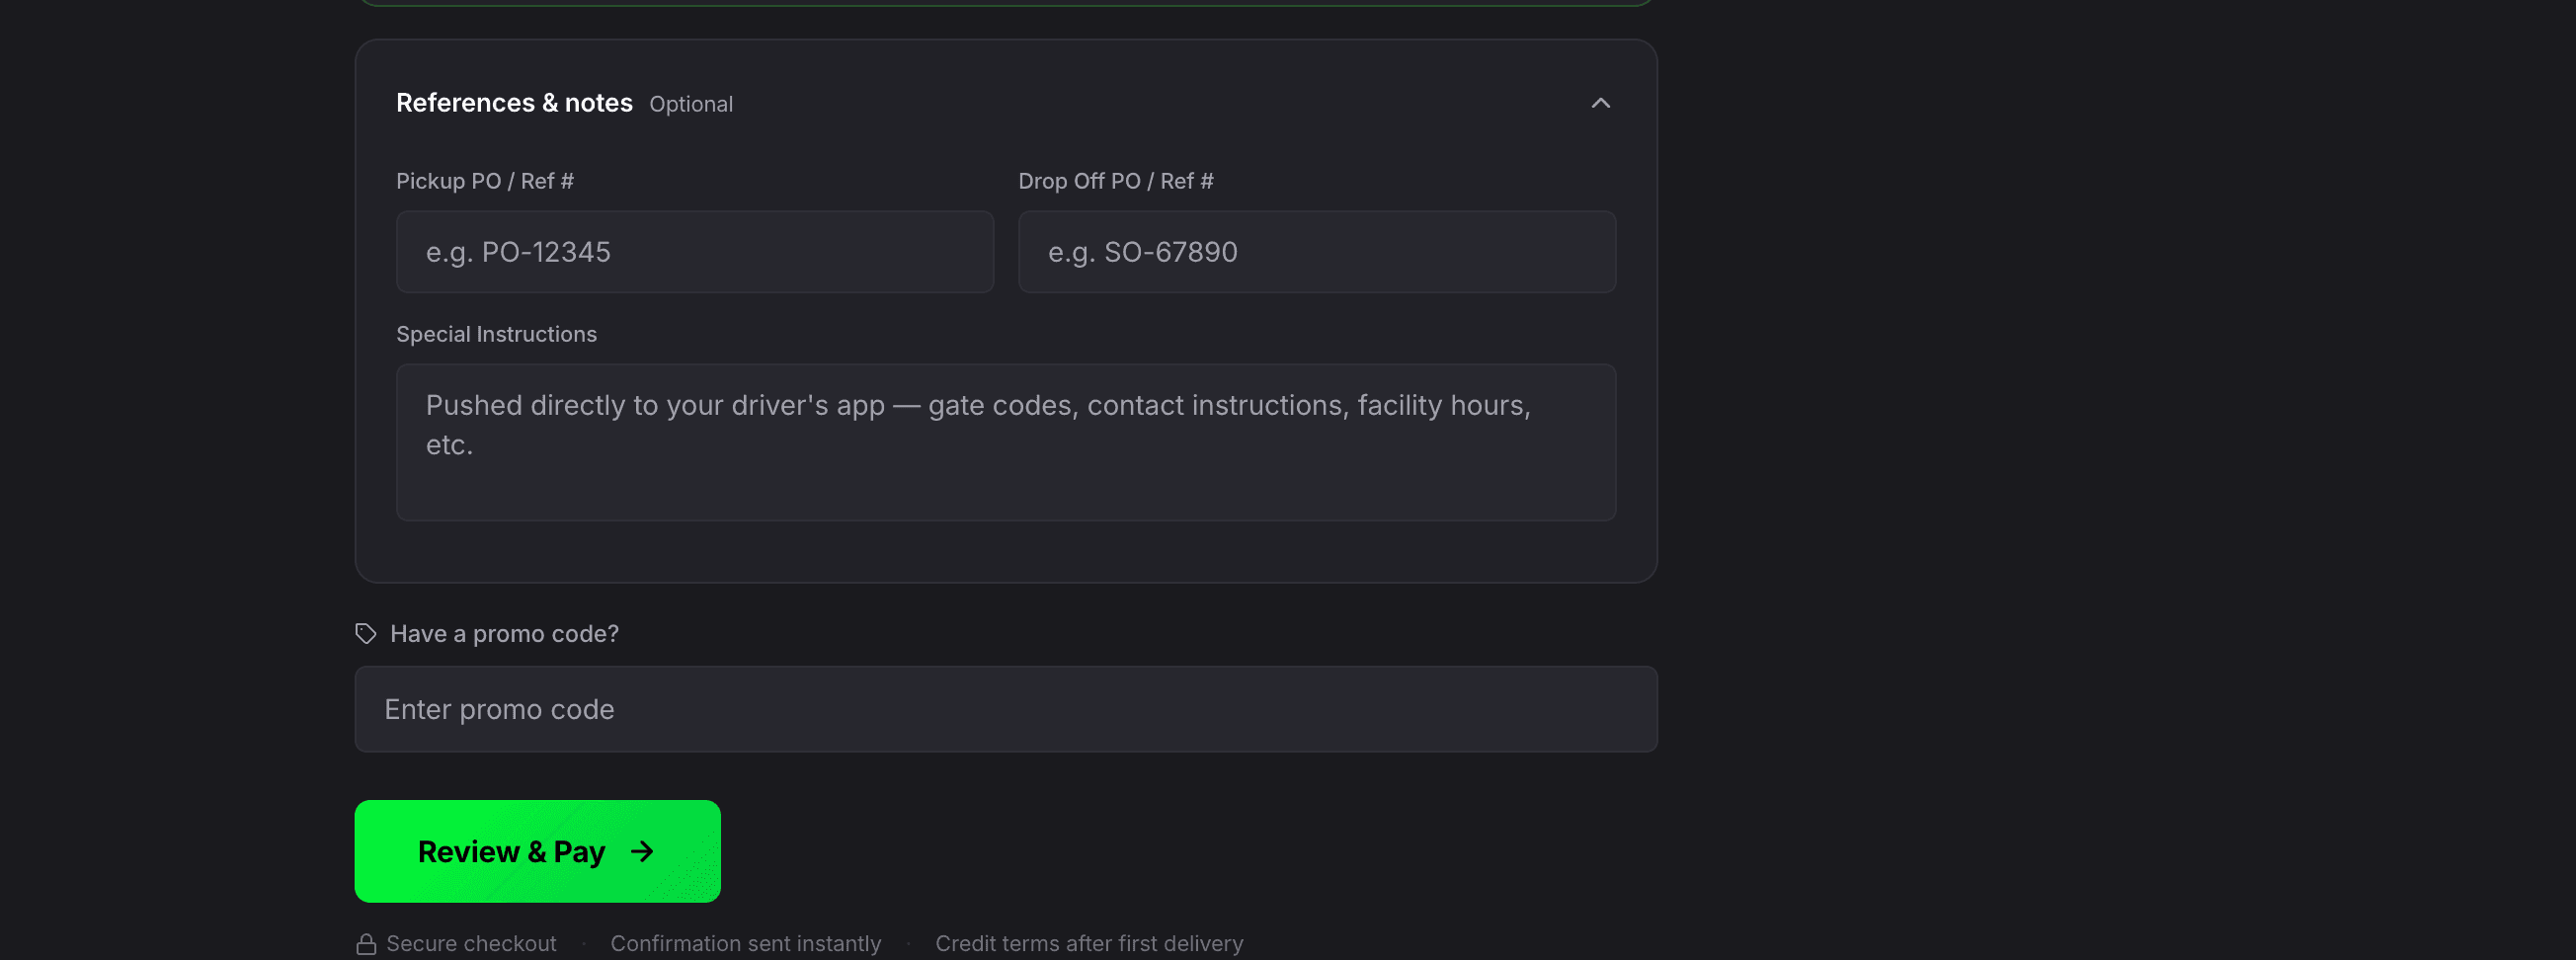
Task: Click the "Credit terms after first delivery" text
Action: [1089, 944]
